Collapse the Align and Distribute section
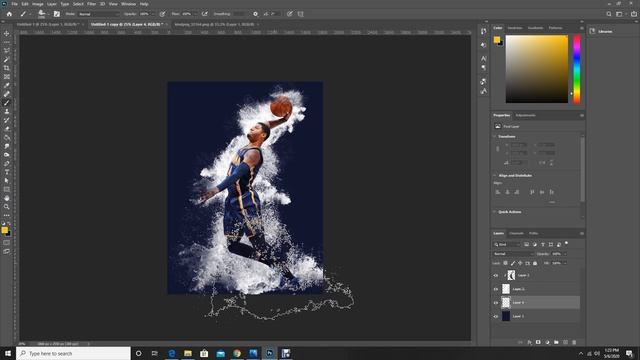640x360 pixels. click(x=495, y=176)
